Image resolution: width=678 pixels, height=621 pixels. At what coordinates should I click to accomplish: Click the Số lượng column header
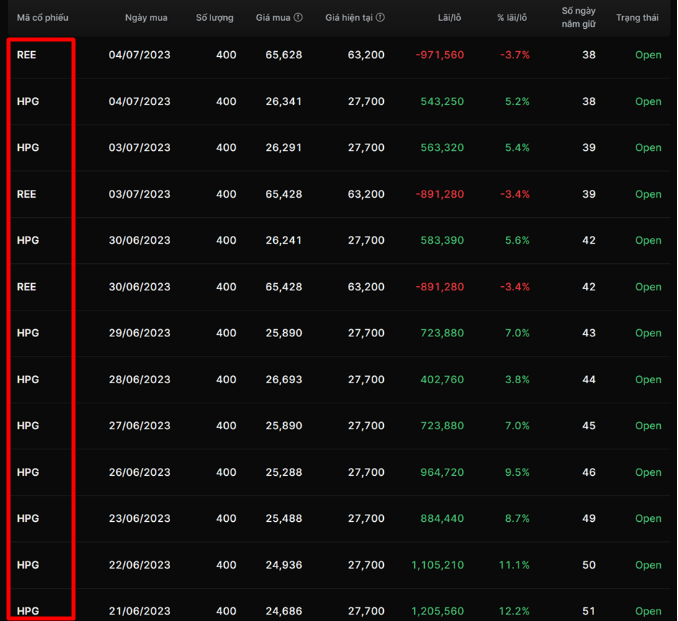(214, 18)
